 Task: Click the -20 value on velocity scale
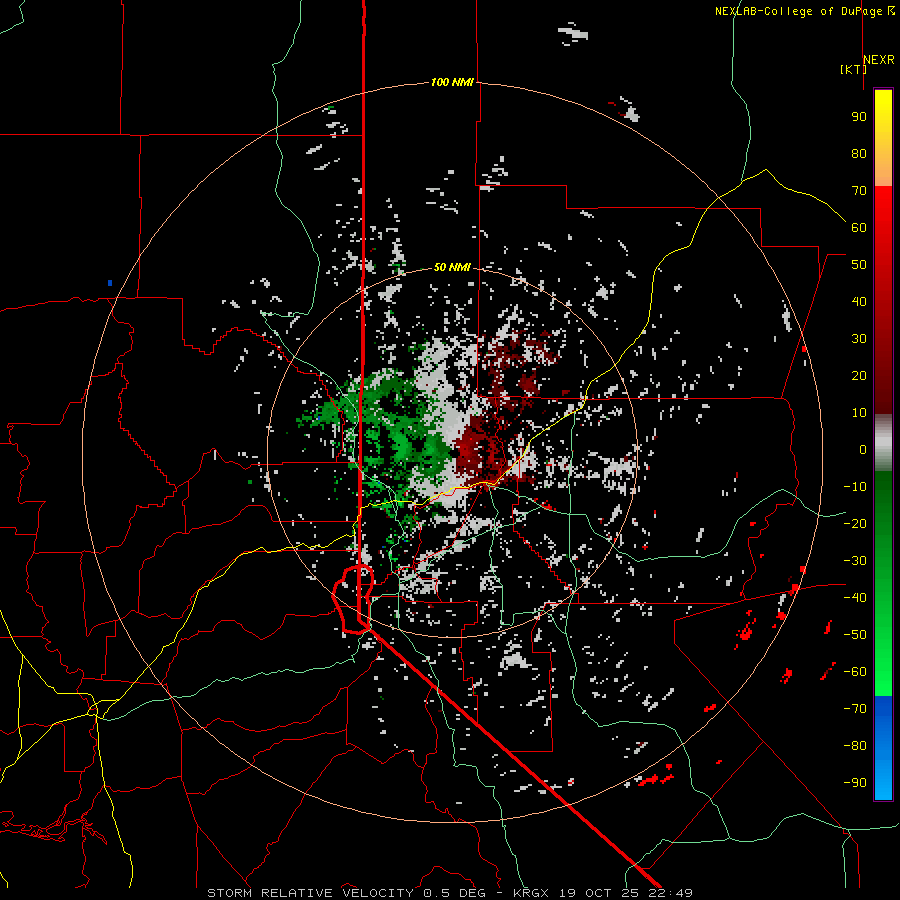[x=855, y=524]
